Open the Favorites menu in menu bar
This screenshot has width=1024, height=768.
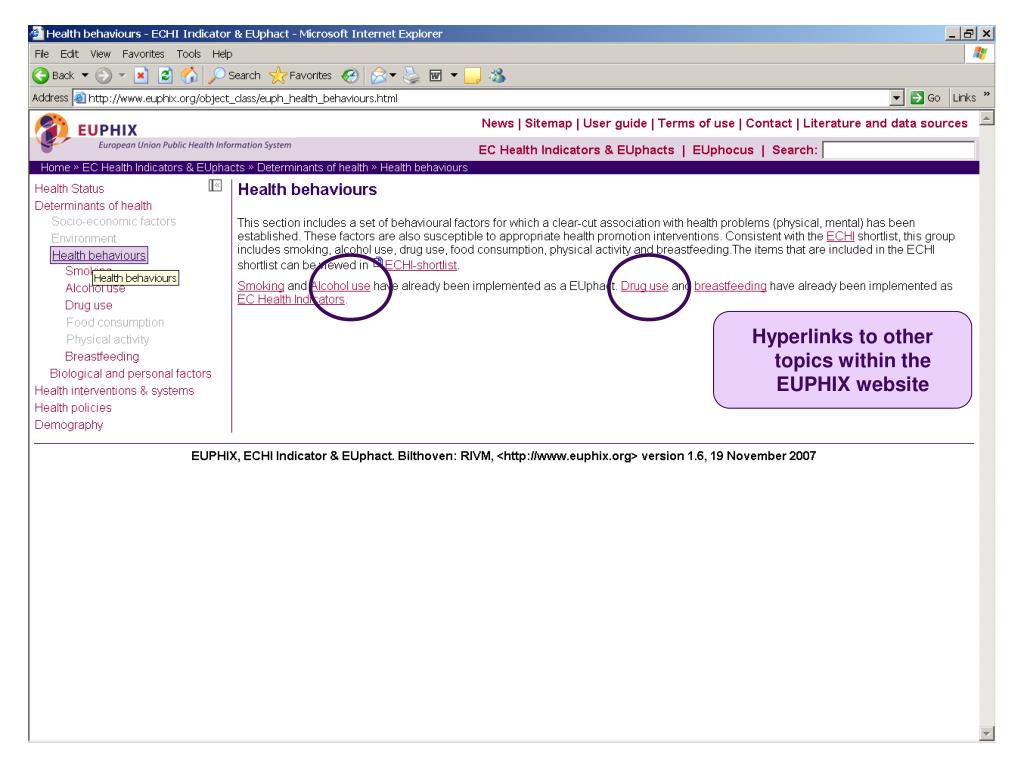143,54
